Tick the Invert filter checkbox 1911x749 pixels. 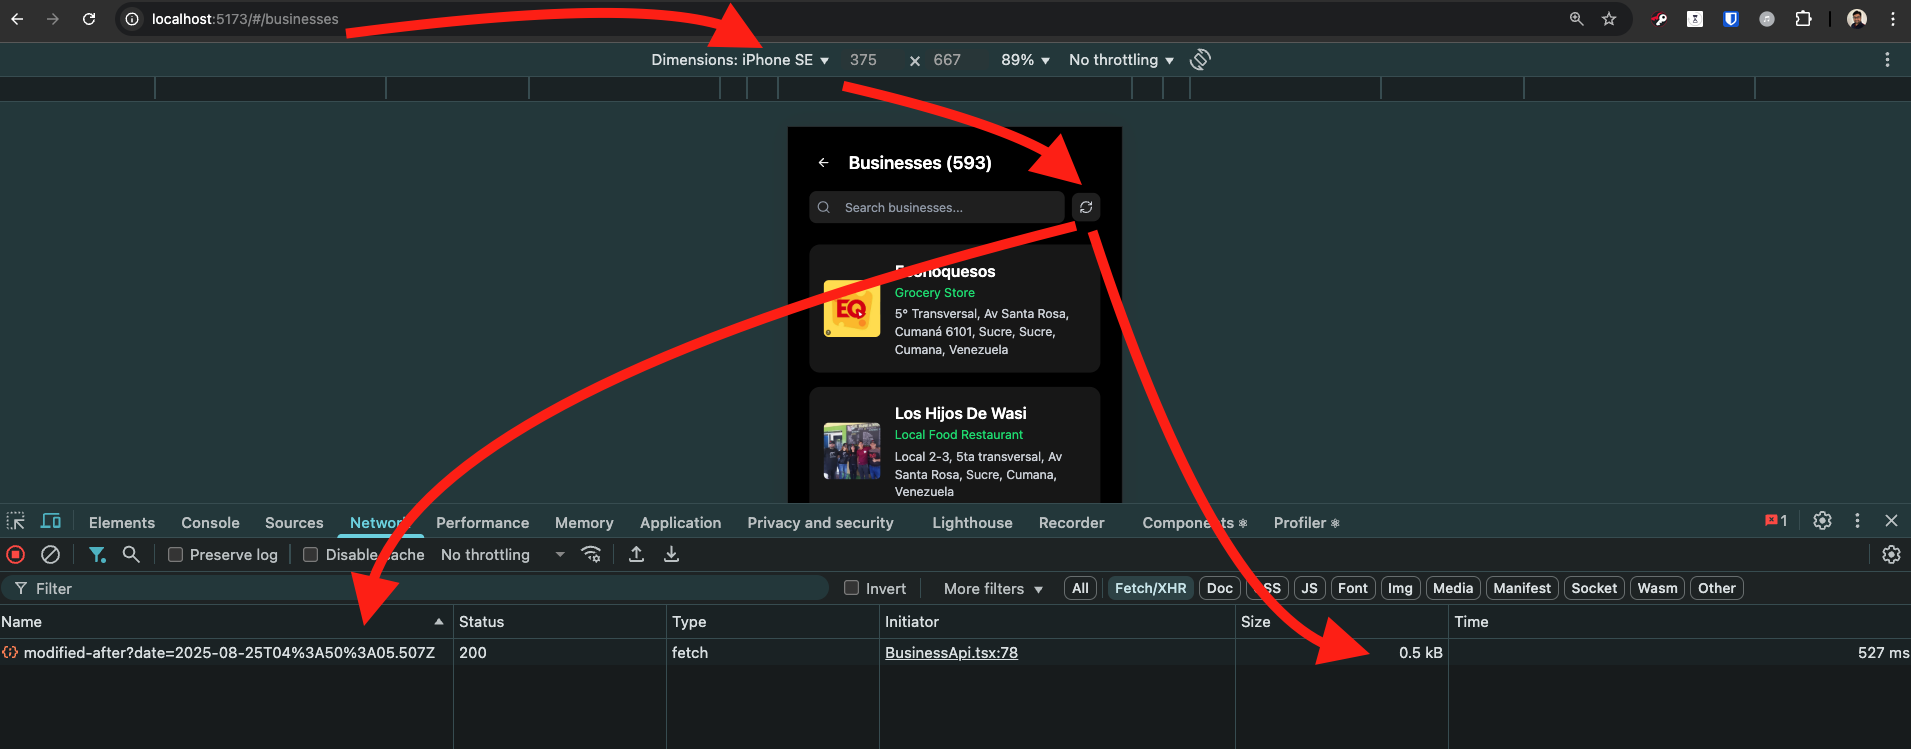point(851,588)
